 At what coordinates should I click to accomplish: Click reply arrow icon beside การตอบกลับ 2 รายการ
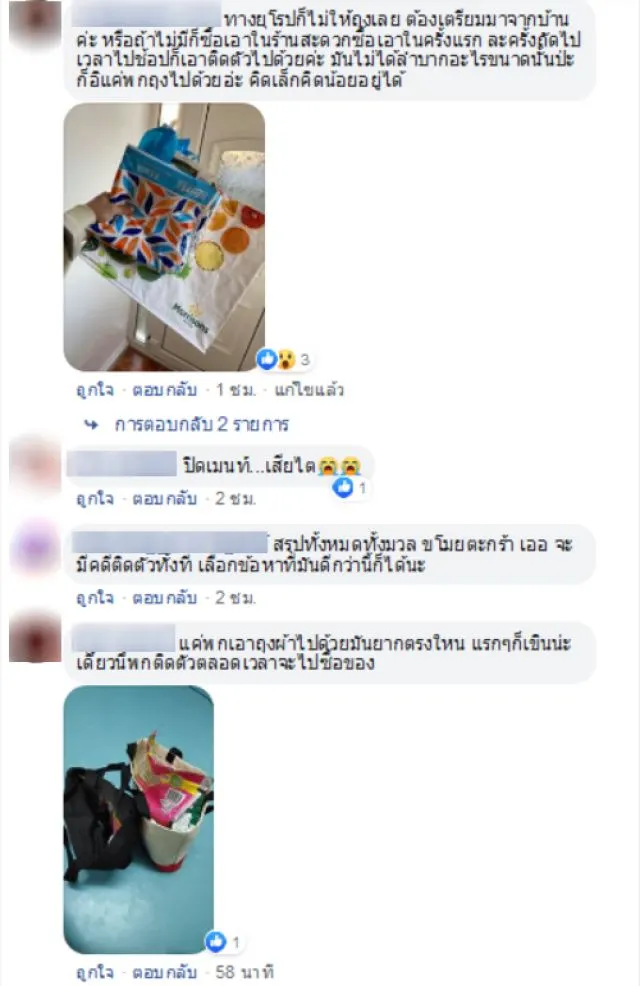tap(92, 425)
